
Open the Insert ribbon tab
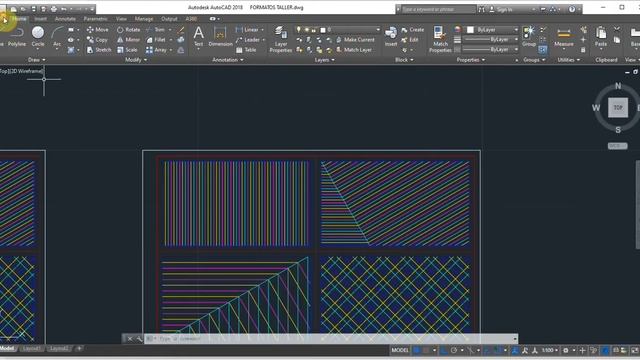click(40, 19)
